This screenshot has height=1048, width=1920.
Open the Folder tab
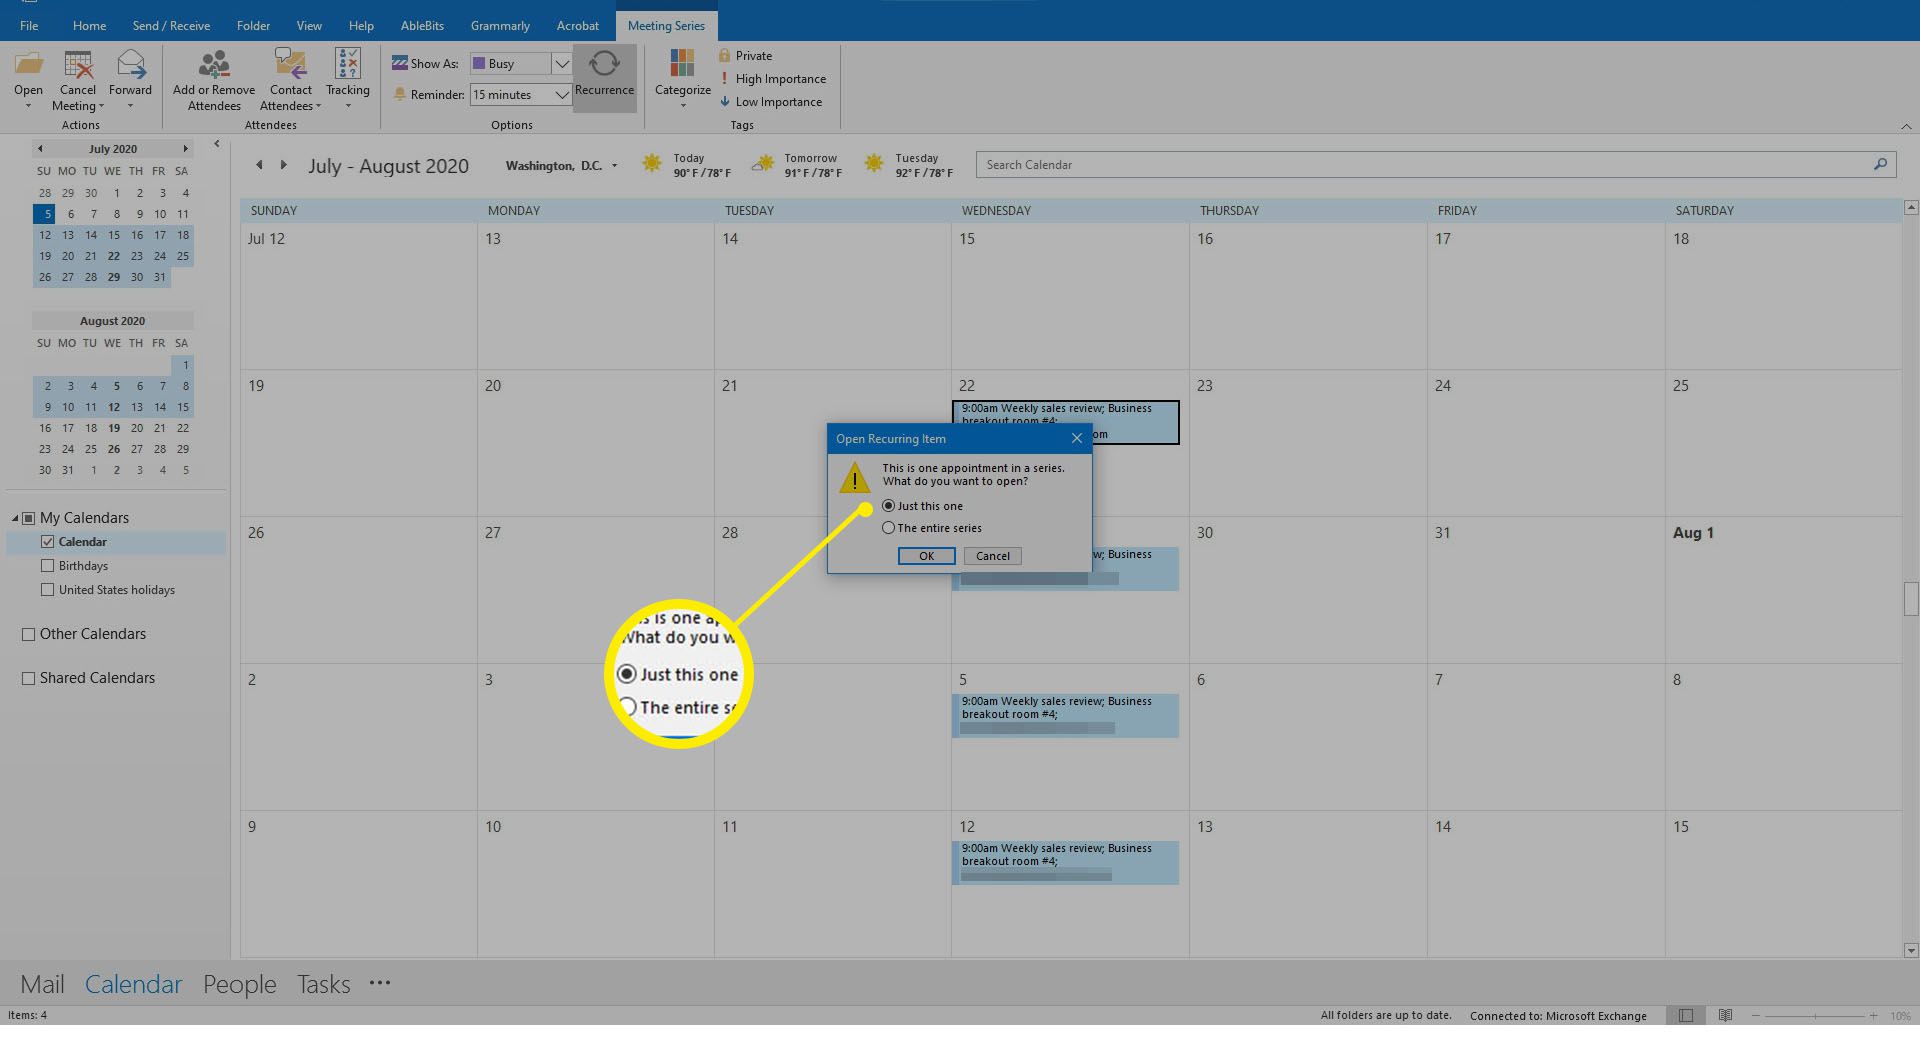pos(253,26)
